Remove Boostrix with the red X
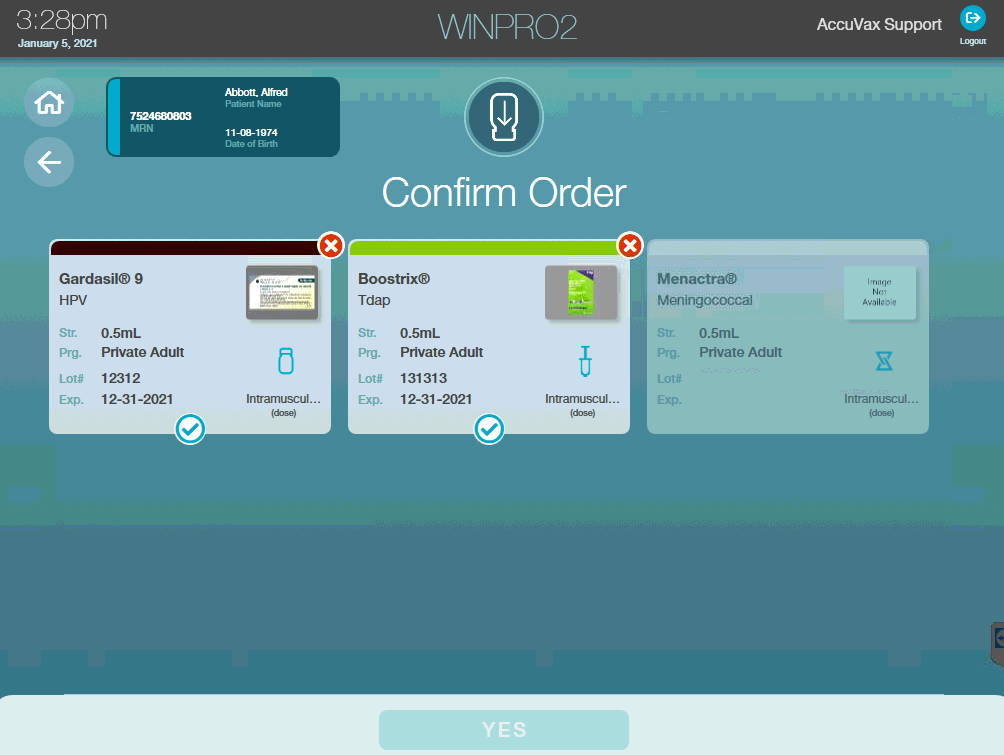Screen dimensions: 1004x755 coord(630,245)
